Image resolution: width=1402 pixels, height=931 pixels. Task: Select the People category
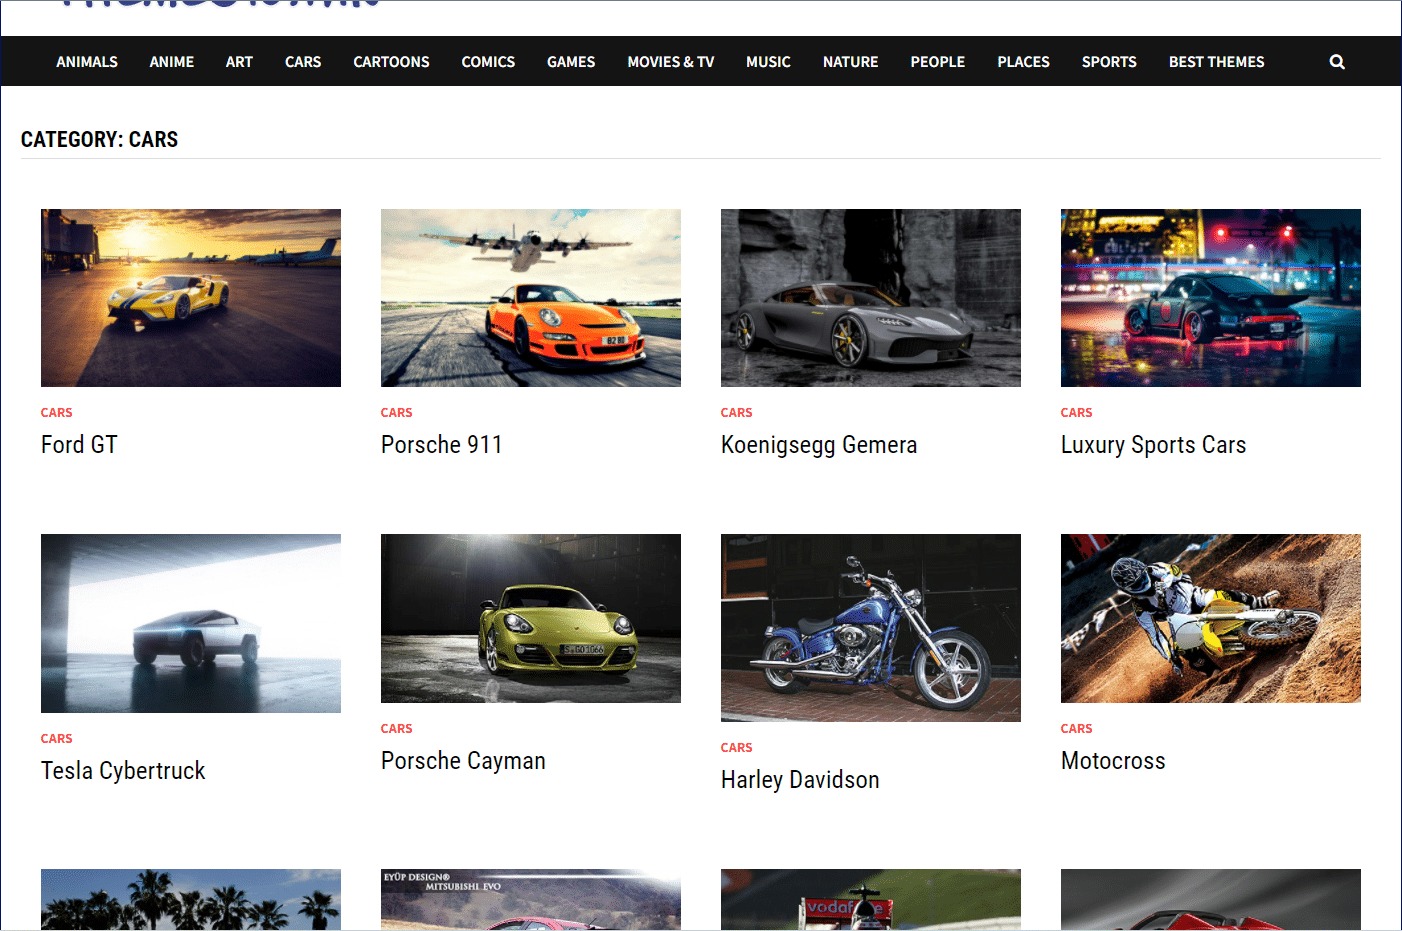[x=938, y=62]
